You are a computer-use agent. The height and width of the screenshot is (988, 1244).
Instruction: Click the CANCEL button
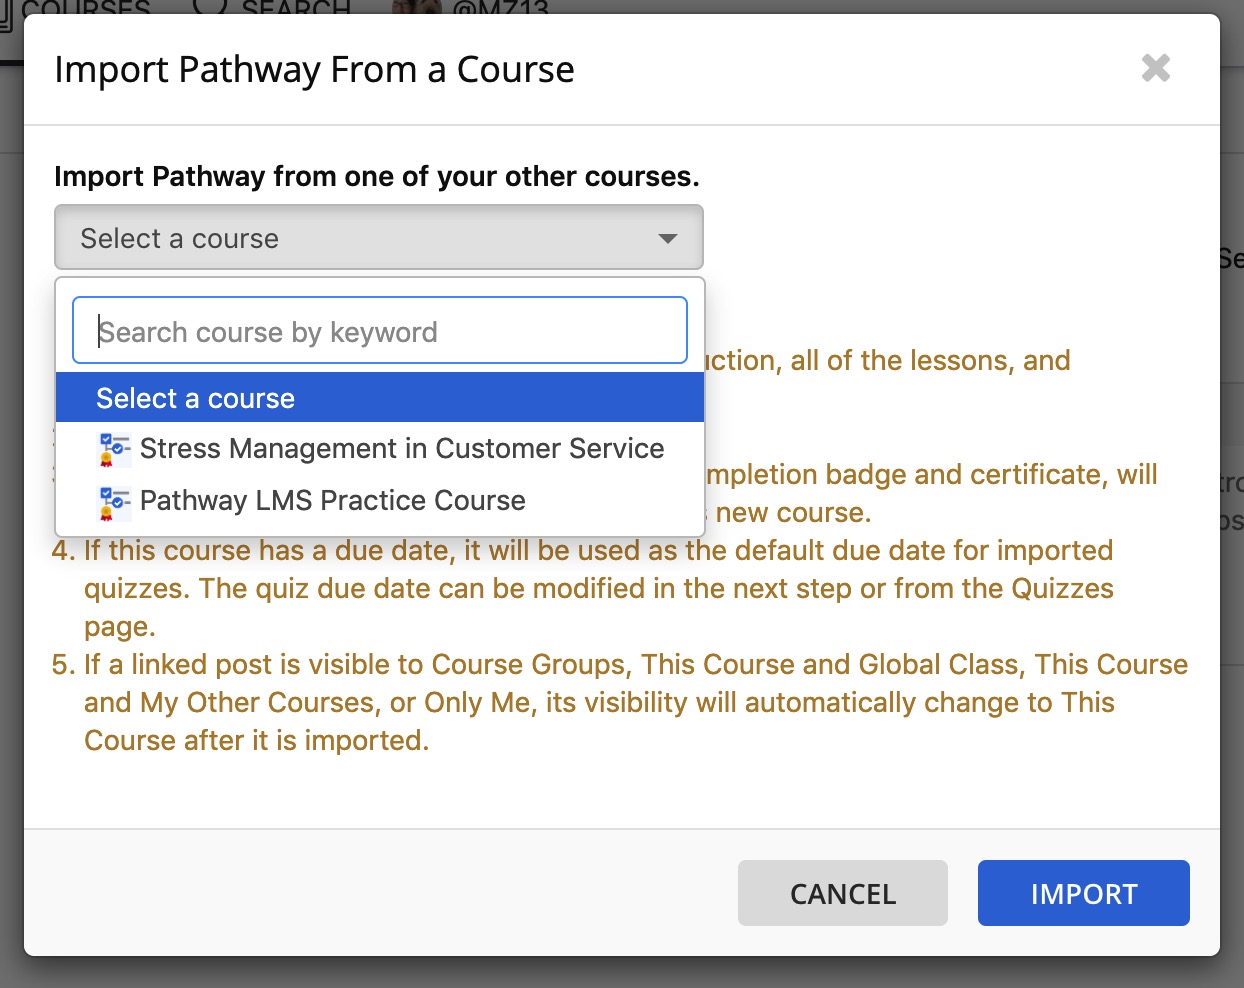point(842,893)
